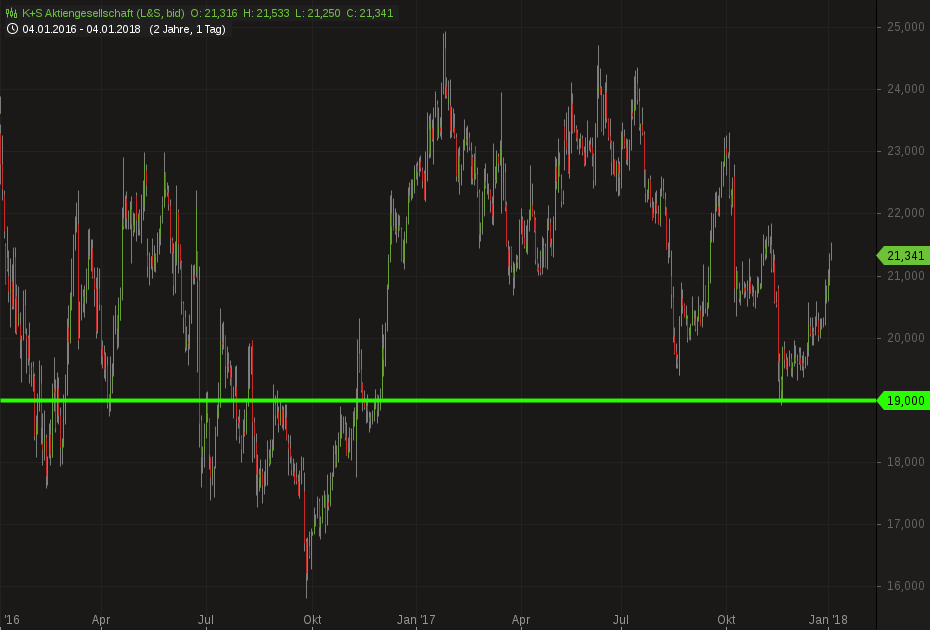Click the candlestick chart type icon

click(x=12, y=12)
